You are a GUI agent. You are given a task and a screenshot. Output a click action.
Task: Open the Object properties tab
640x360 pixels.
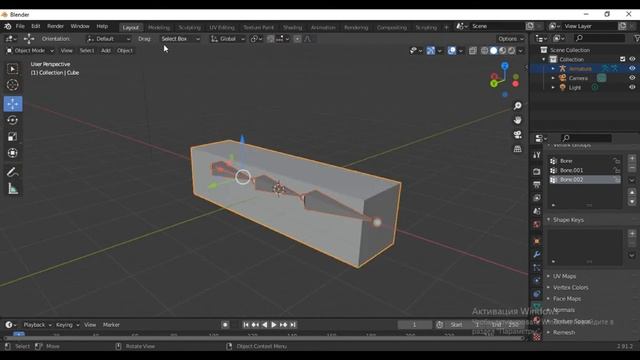[537, 241]
